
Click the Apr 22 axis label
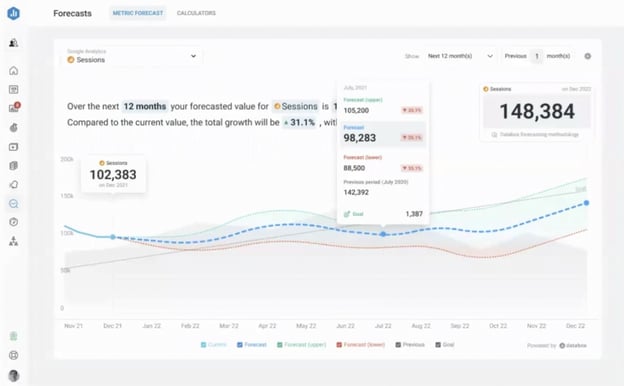(x=267, y=326)
